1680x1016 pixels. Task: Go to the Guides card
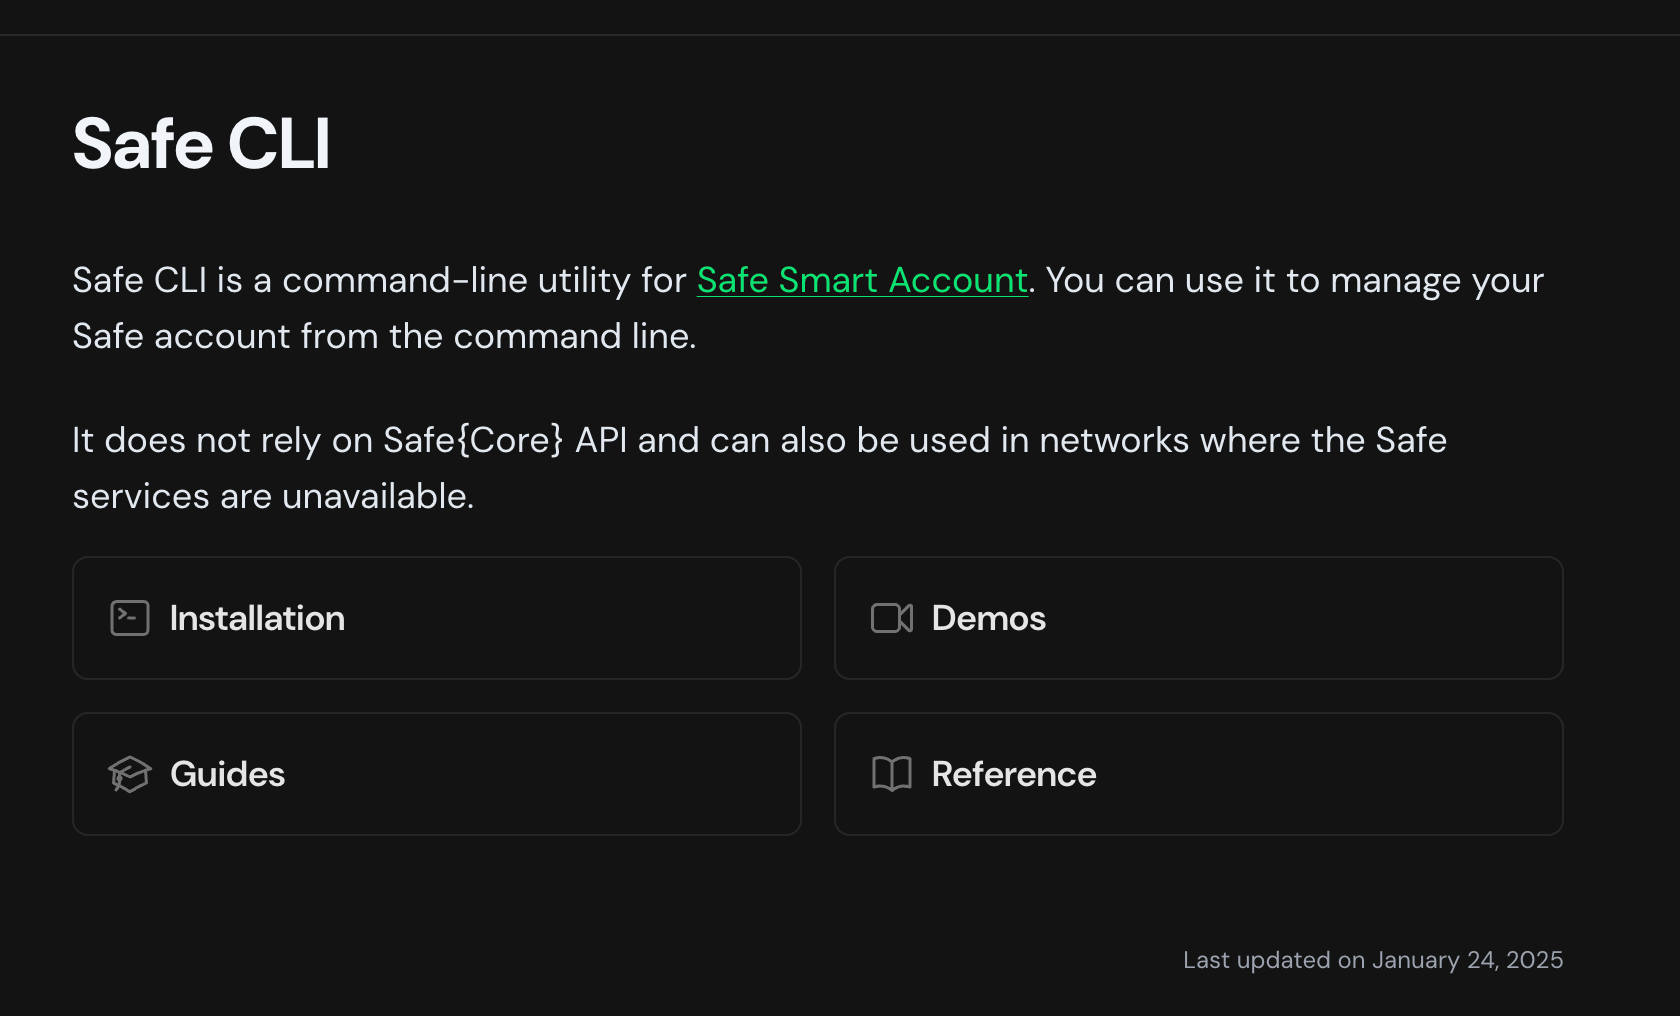pyautogui.click(x=437, y=774)
